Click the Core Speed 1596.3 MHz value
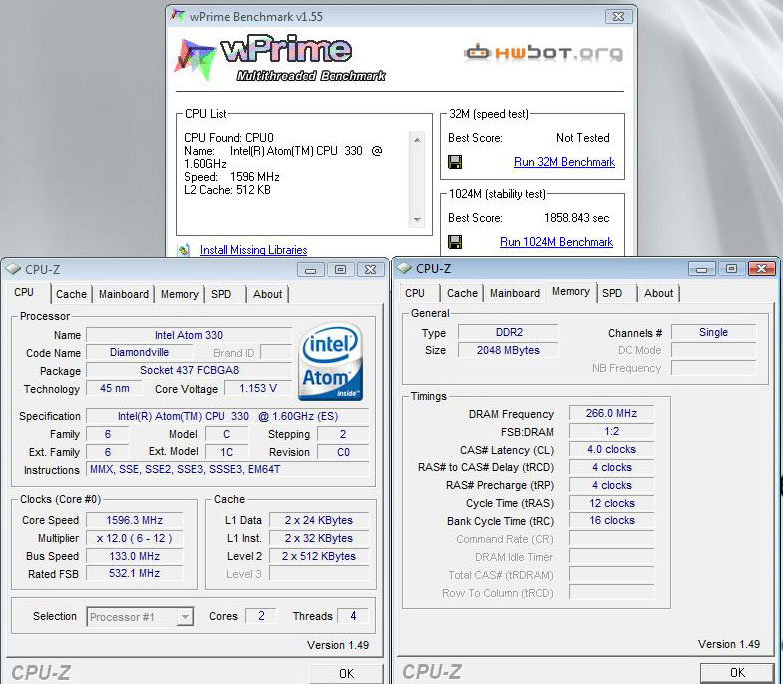 135,520
